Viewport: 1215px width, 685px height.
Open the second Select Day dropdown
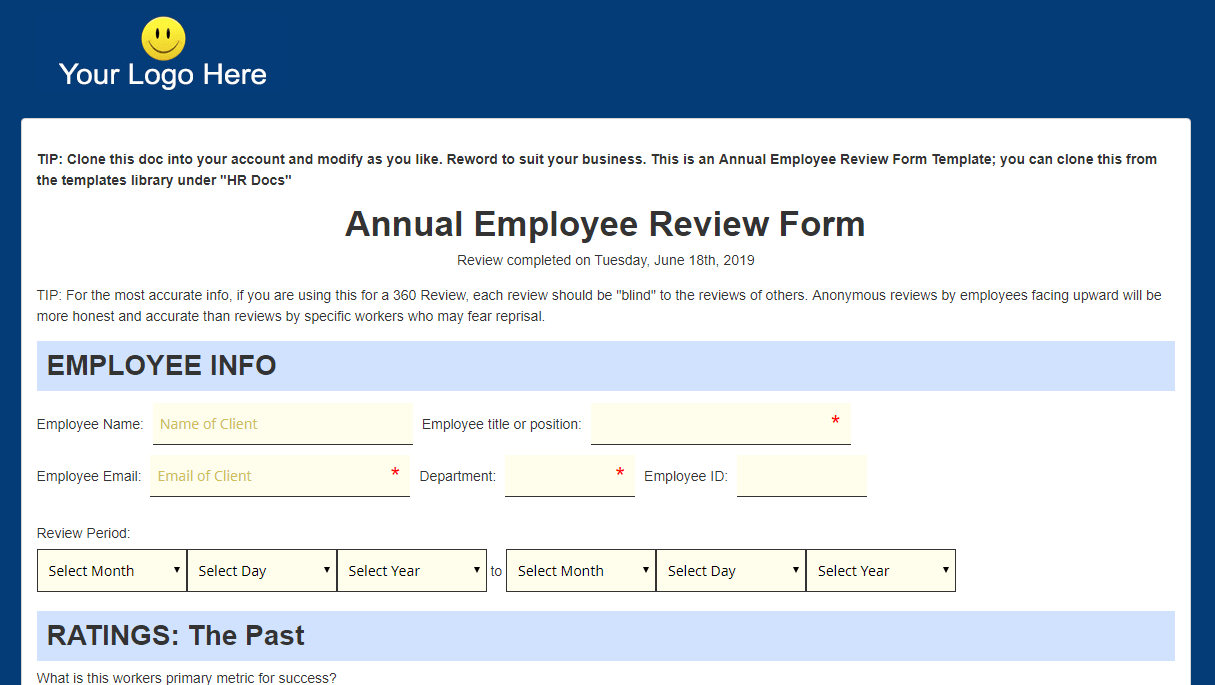tap(730, 570)
